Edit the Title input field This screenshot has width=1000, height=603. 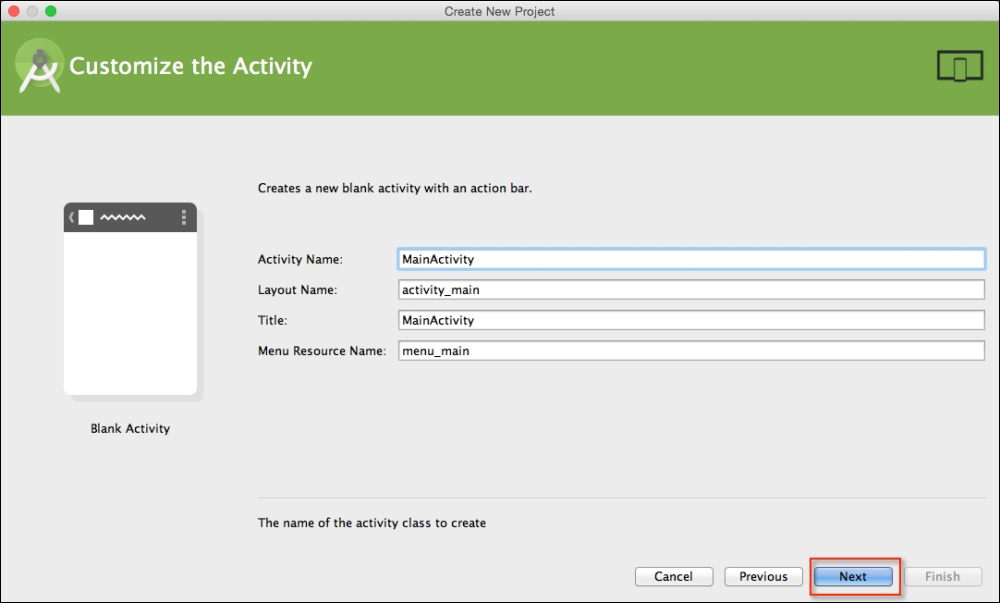691,321
